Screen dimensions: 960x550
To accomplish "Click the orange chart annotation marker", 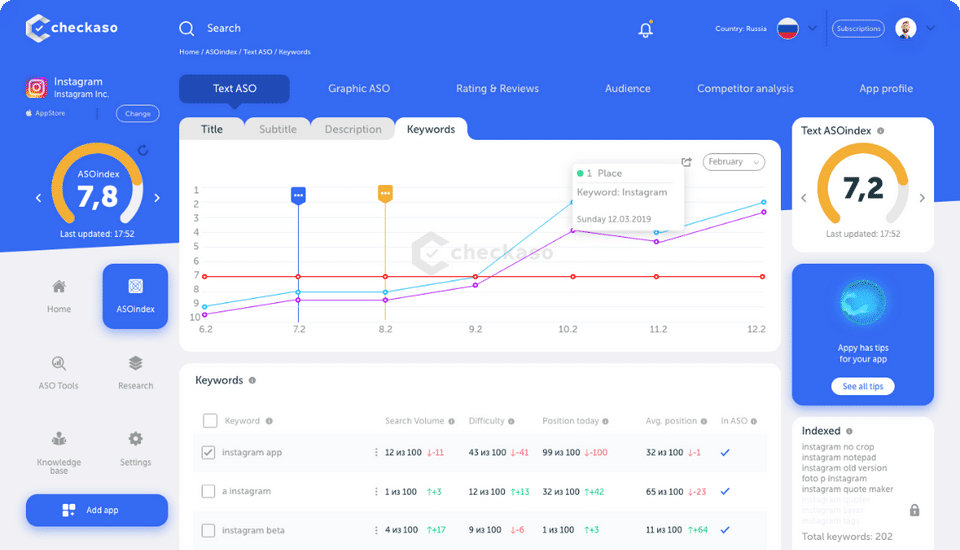I will (385, 193).
